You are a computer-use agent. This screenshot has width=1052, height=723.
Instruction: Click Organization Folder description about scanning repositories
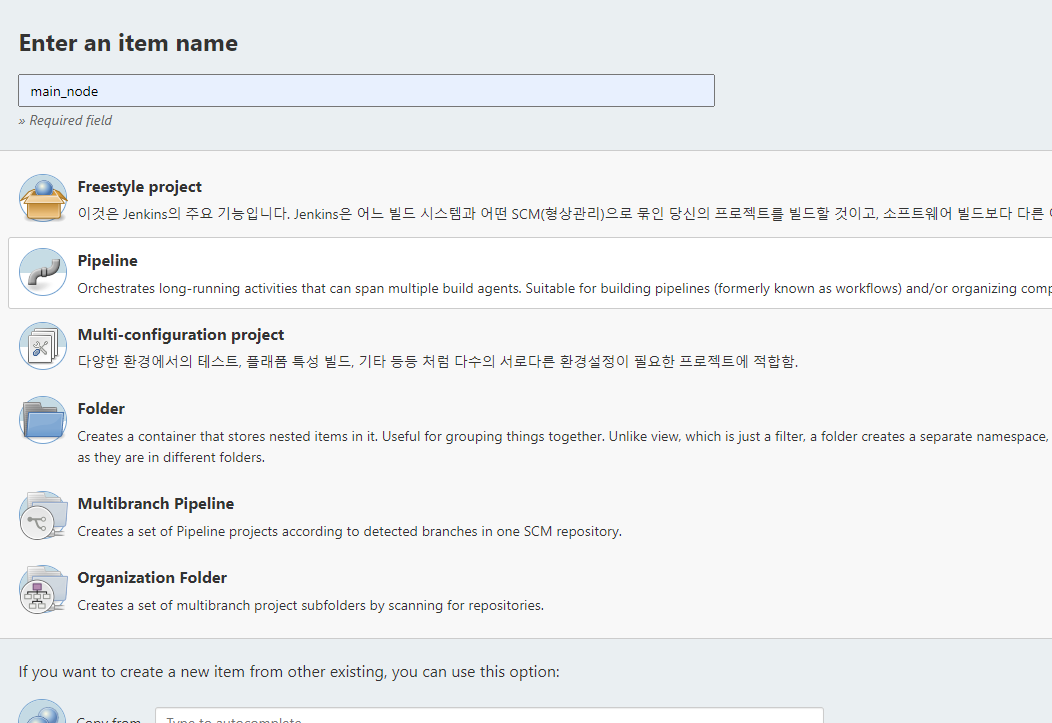[x=311, y=605]
